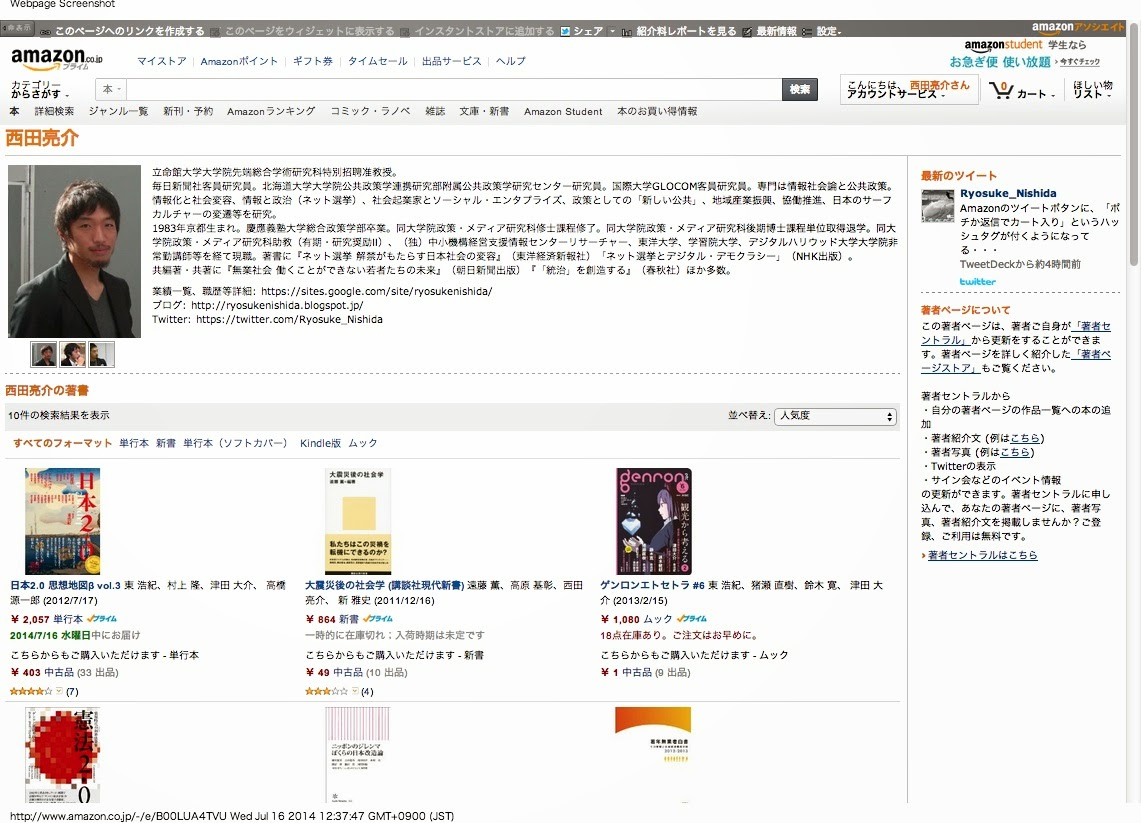Open the search category dropdown 本
Screen dimensions: 1141x823
tap(111, 90)
